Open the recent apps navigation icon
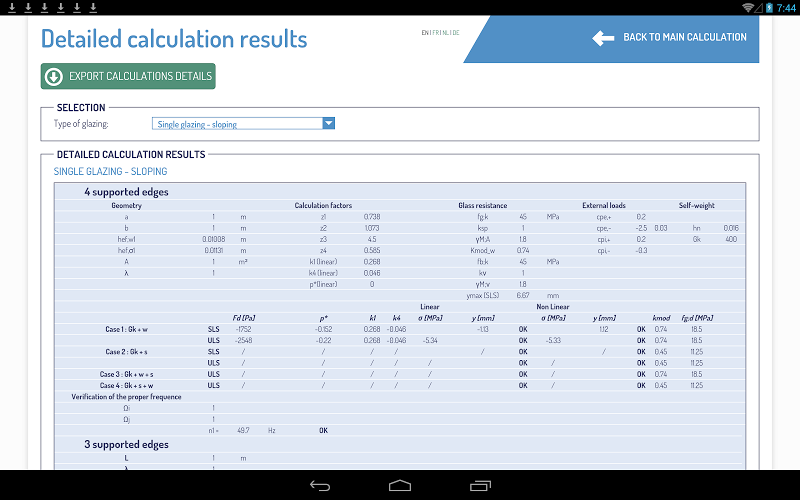The height and width of the screenshot is (500, 800). click(x=480, y=486)
